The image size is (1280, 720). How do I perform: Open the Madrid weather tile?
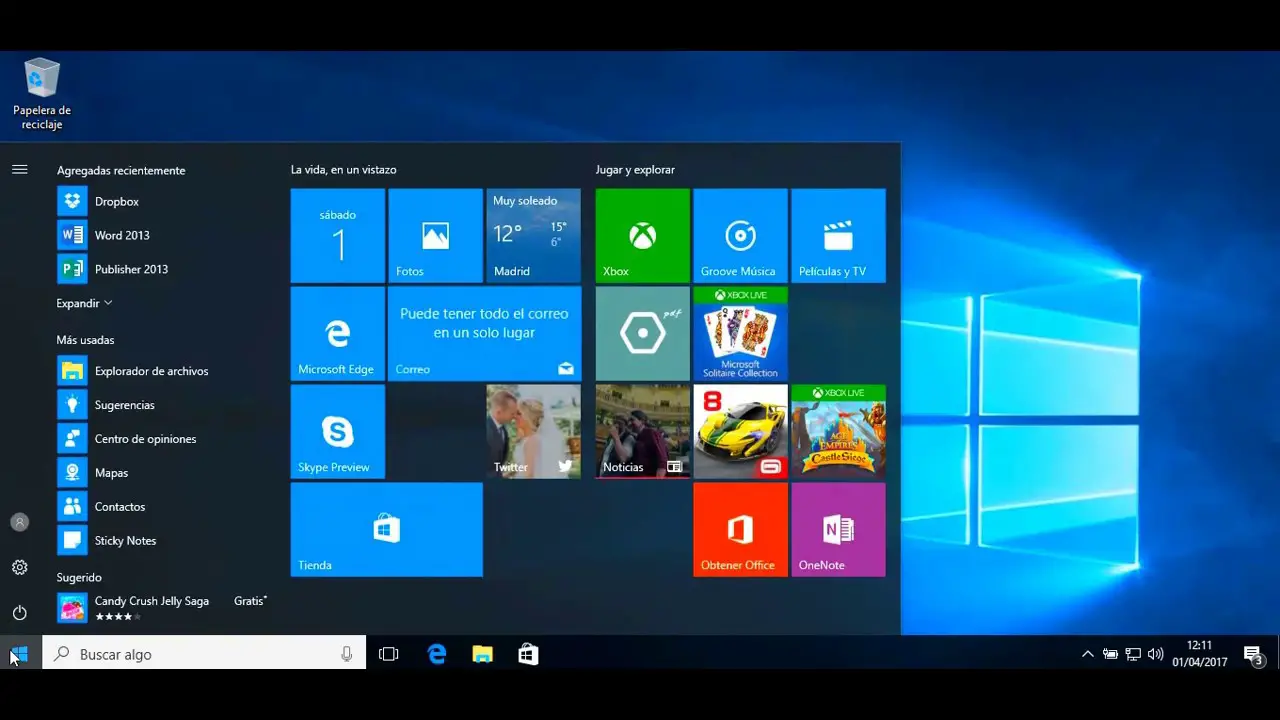tap(533, 236)
